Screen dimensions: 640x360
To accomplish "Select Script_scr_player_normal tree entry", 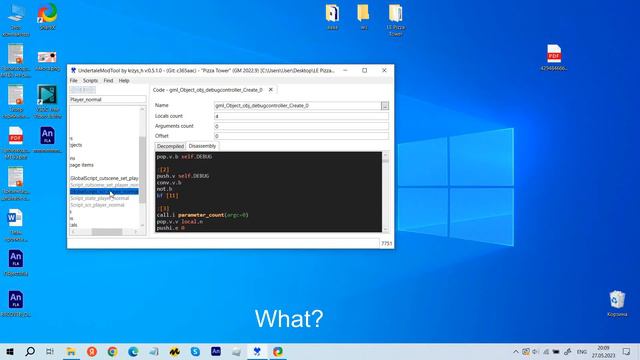I will [97, 205].
